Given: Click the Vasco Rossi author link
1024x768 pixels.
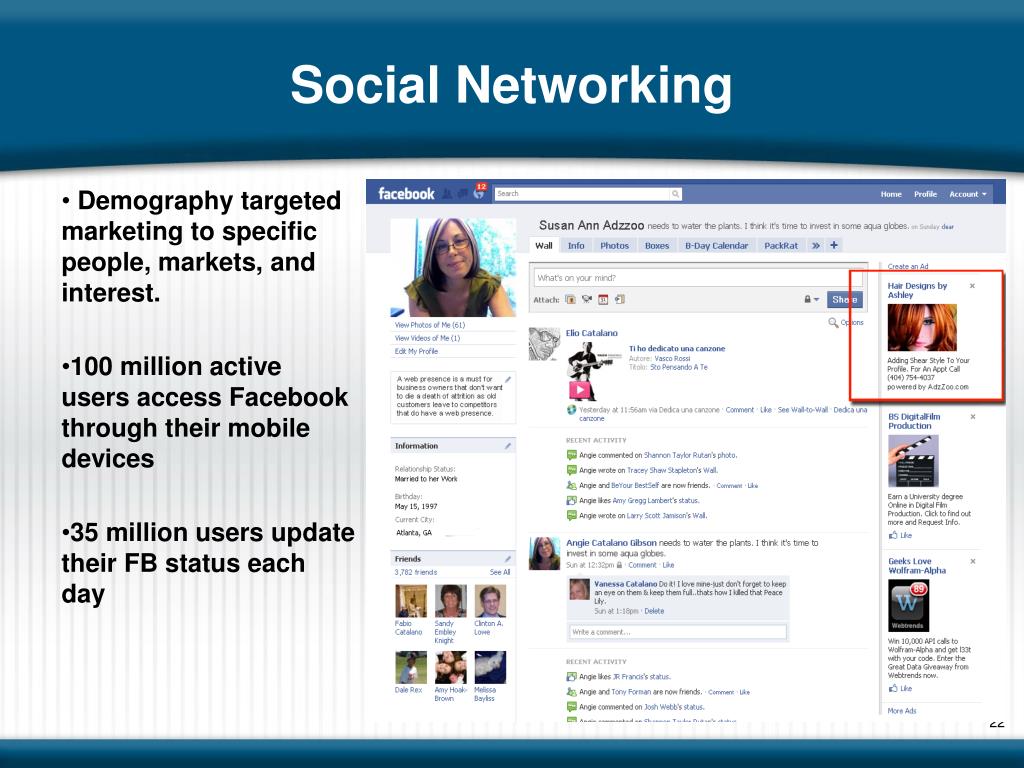Looking at the screenshot, I should coord(672,359).
